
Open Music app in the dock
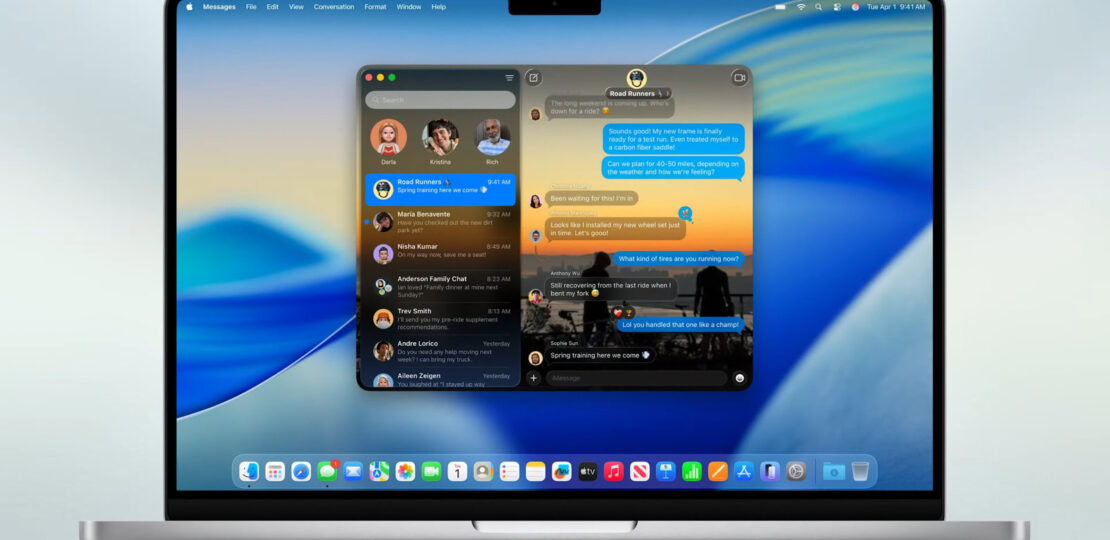click(x=614, y=471)
